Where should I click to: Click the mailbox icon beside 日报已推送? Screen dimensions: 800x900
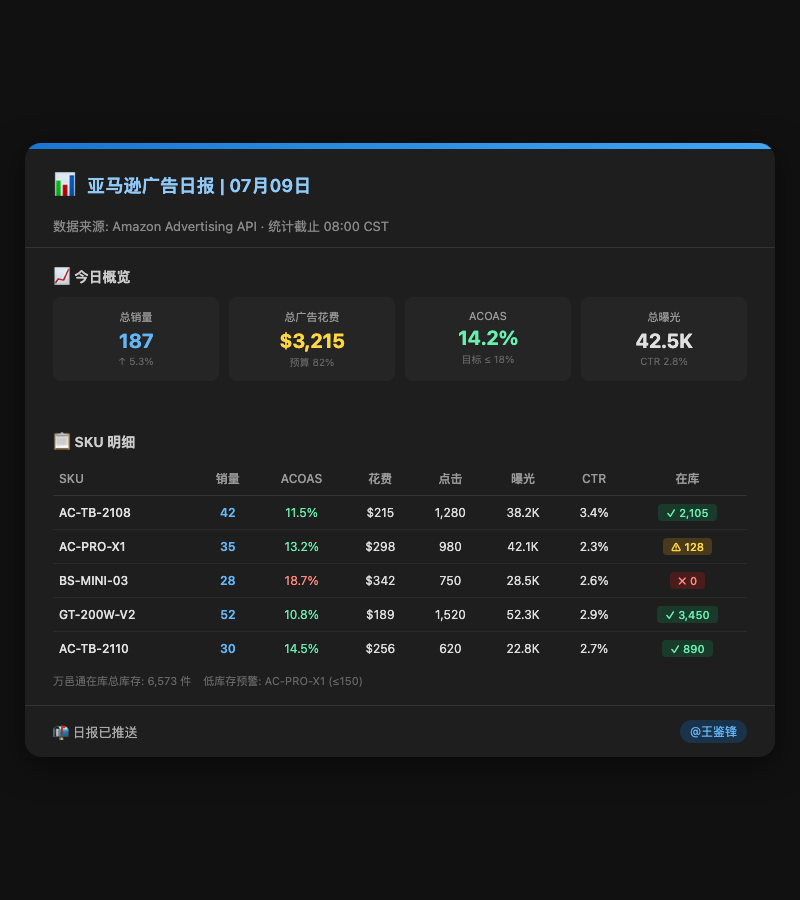pyautogui.click(x=61, y=732)
